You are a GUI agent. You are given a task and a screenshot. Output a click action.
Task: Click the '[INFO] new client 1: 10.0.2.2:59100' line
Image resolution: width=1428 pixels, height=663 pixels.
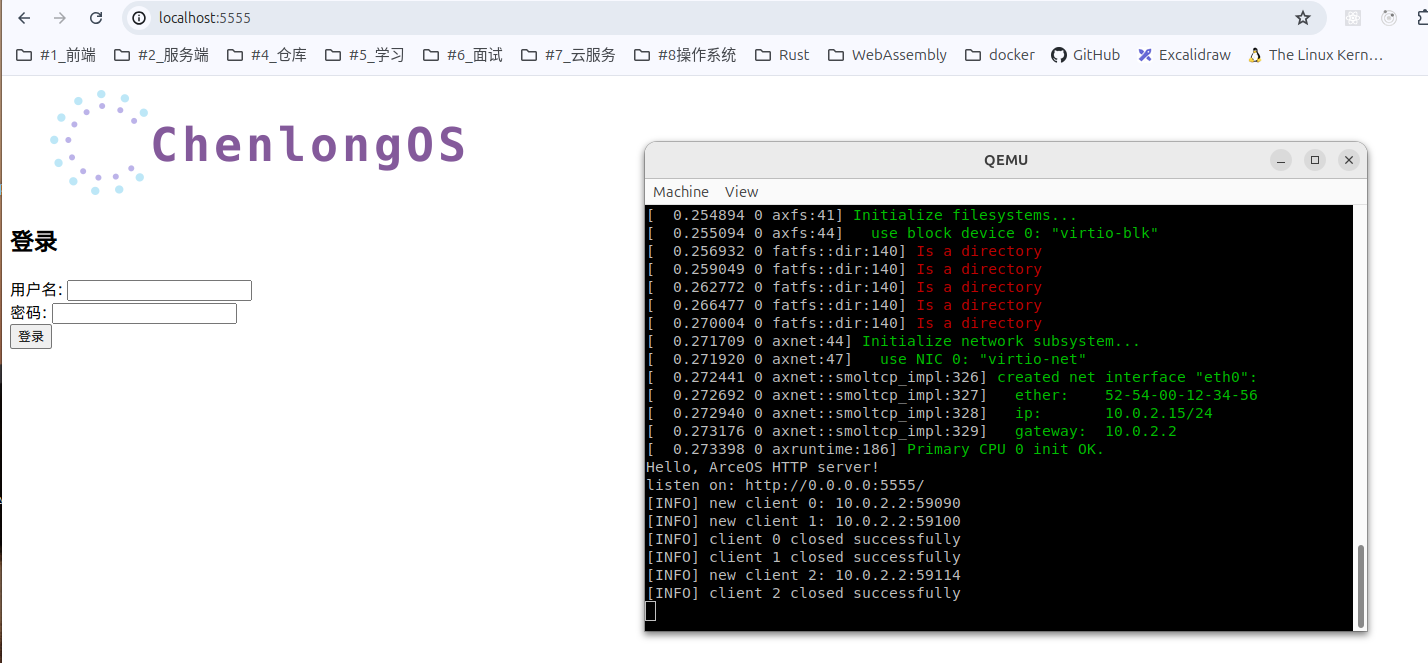pos(803,521)
